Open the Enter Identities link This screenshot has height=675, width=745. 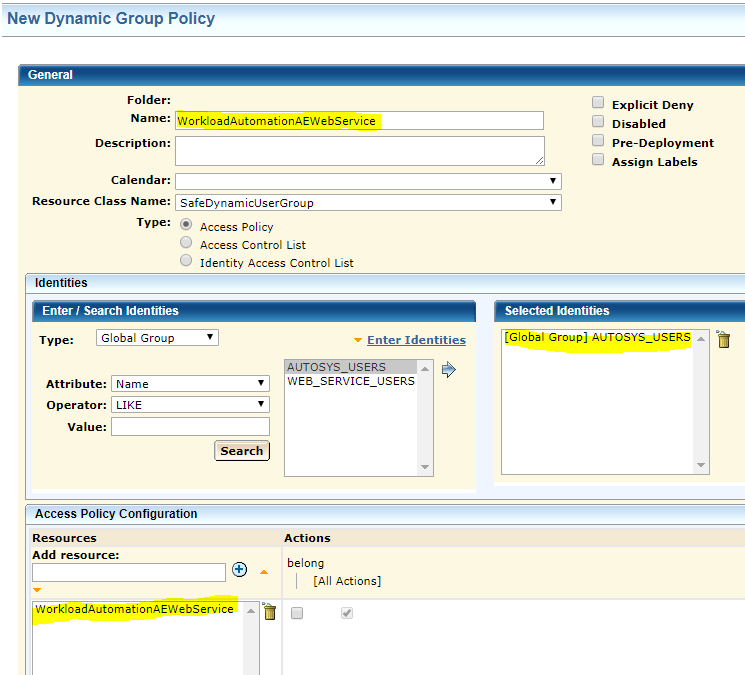(416, 340)
